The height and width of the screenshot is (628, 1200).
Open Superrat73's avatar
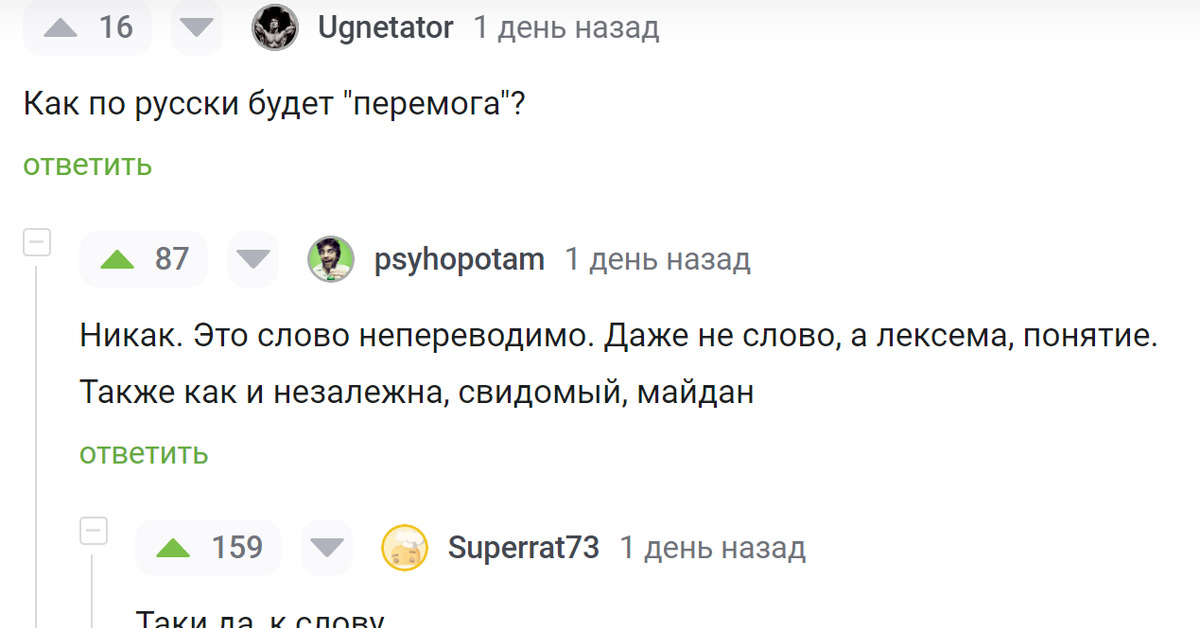(x=405, y=548)
